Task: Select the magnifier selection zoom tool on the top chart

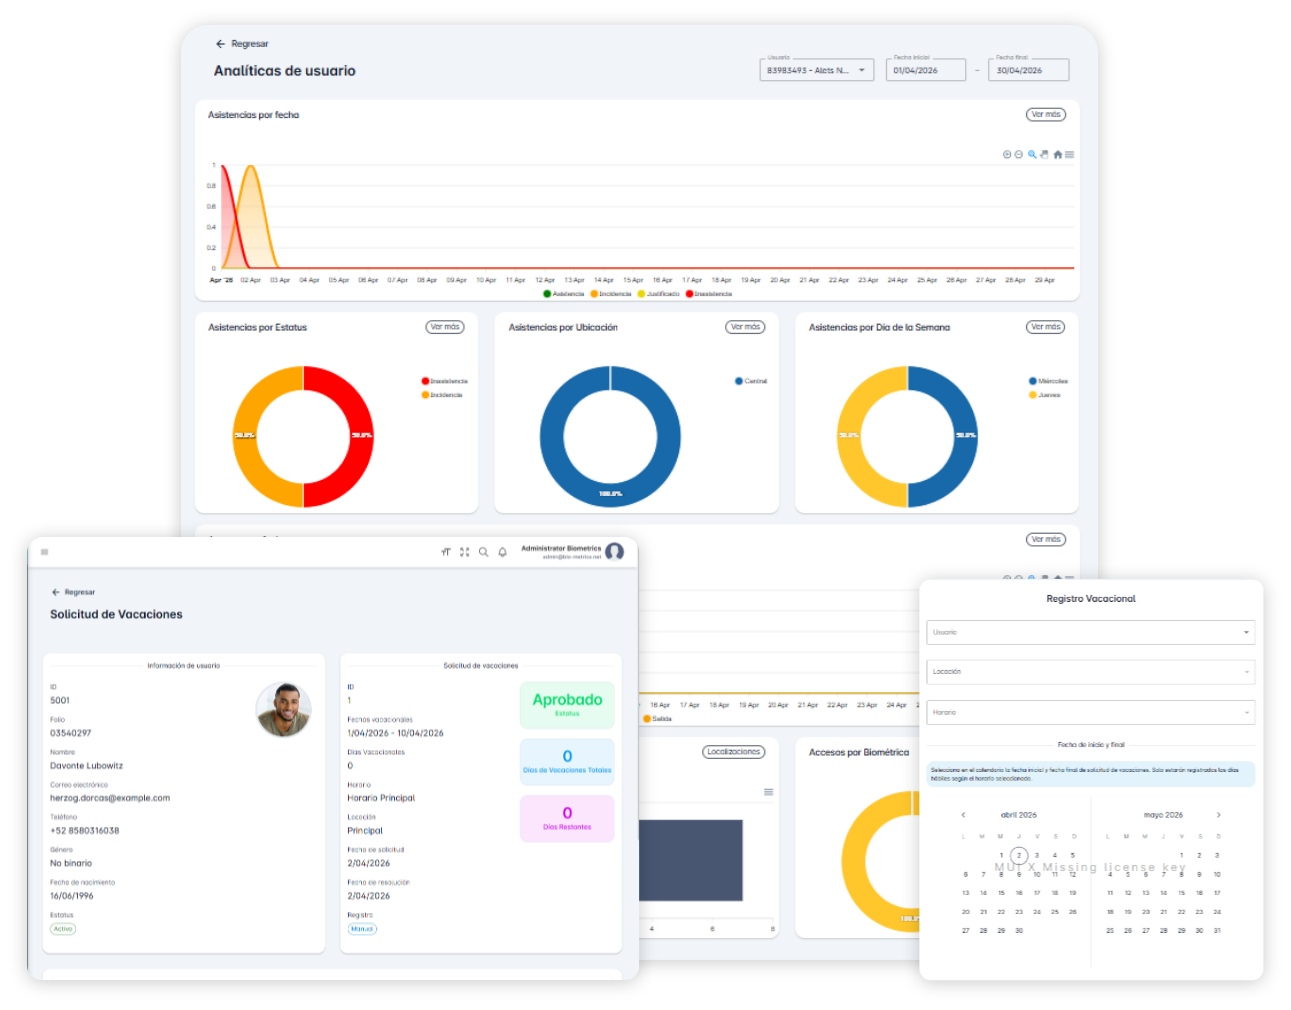Action: tap(1032, 155)
